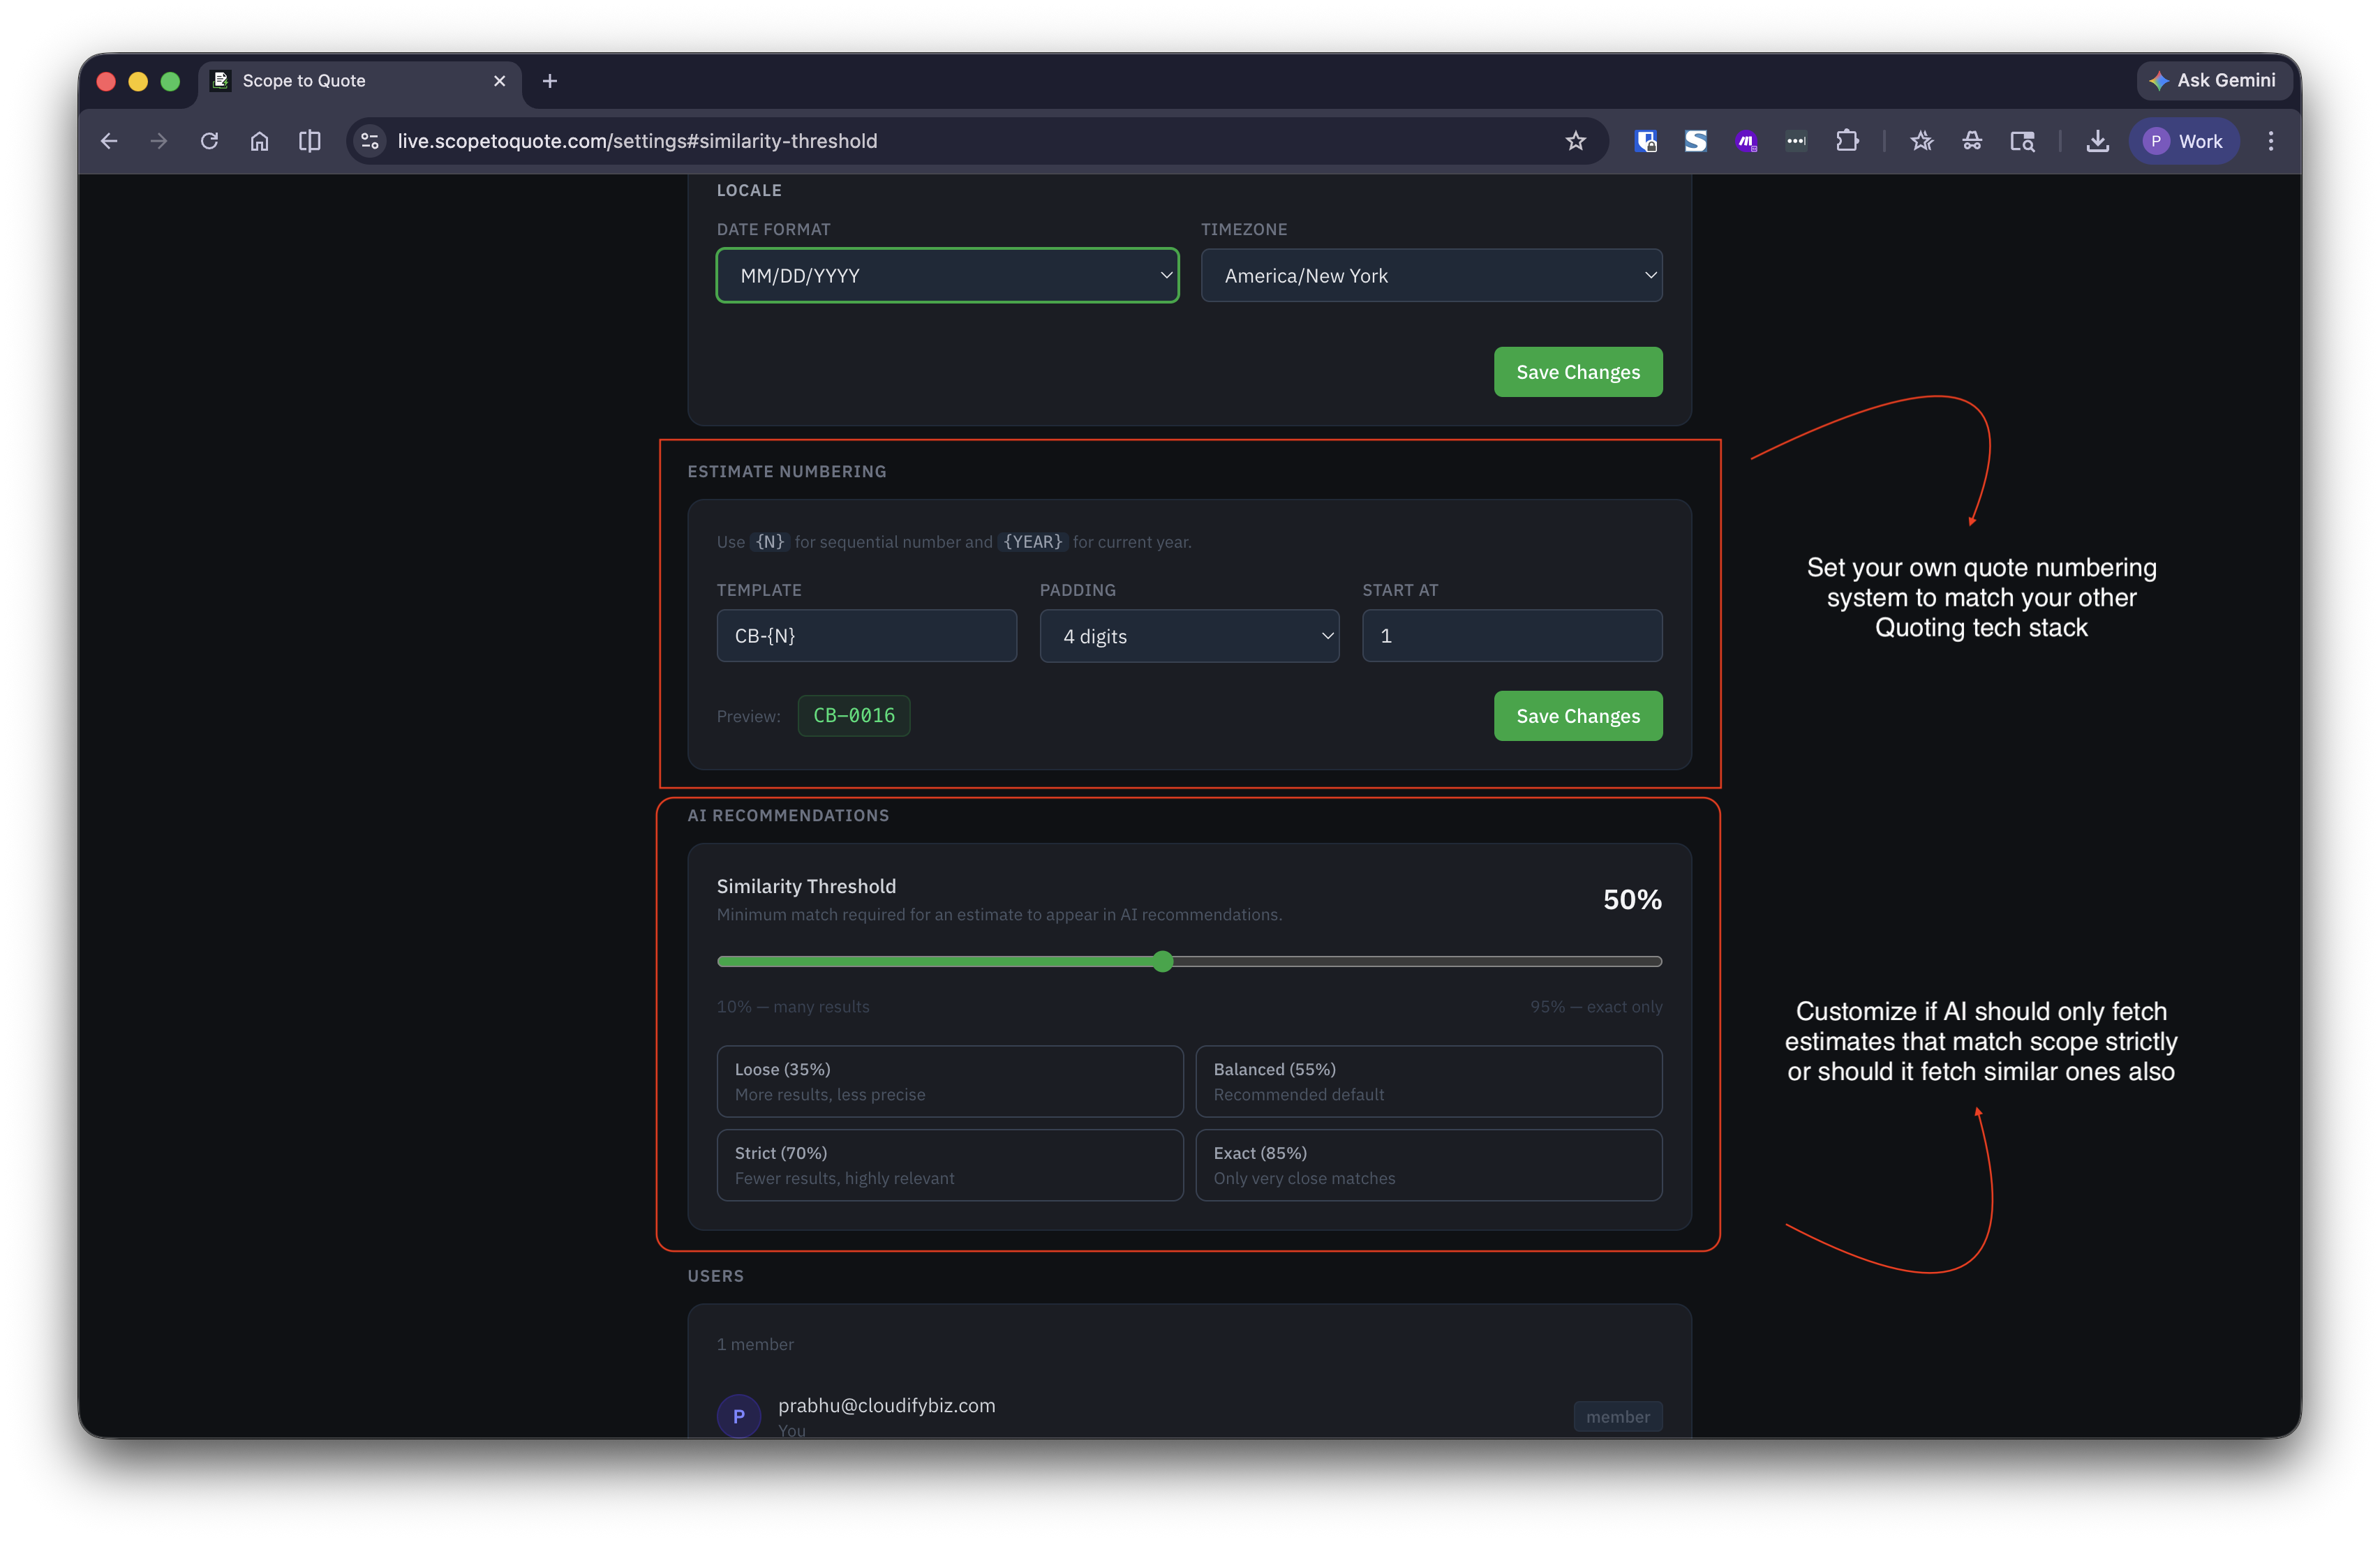The height and width of the screenshot is (1542, 2380).
Task: Open the Date Format dropdown
Action: pos(947,275)
